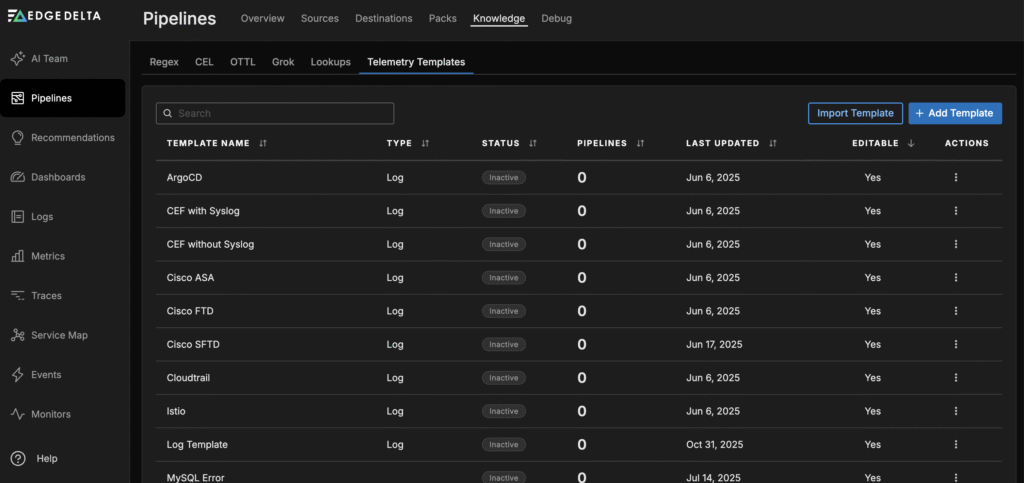Click the Import Template button
The image size is (1024, 483).
pos(855,114)
